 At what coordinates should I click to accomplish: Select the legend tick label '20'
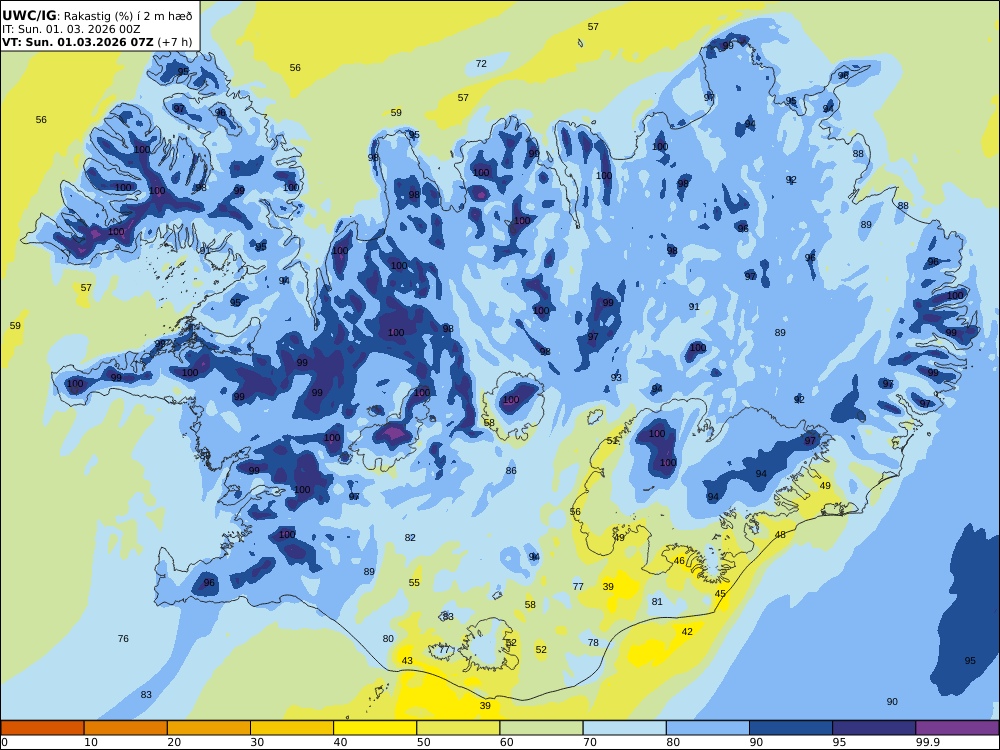click(x=173, y=742)
